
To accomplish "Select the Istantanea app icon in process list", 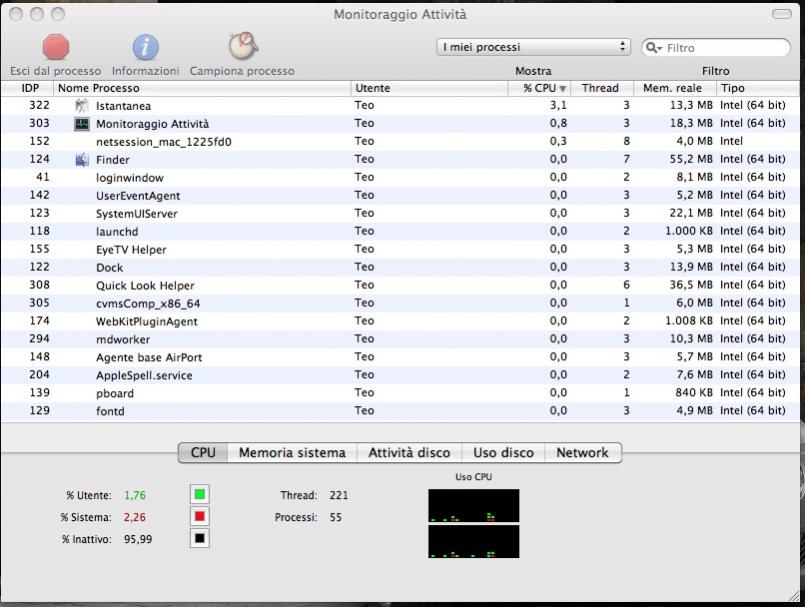I will (x=82, y=106).
